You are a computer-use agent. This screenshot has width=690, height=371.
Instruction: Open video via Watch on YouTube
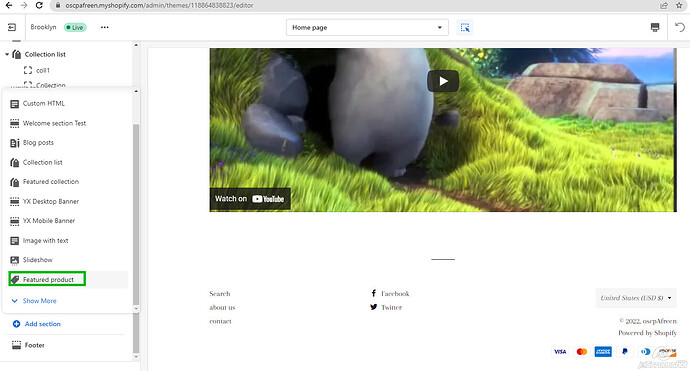pyautogui.click(x=250, y=199)
